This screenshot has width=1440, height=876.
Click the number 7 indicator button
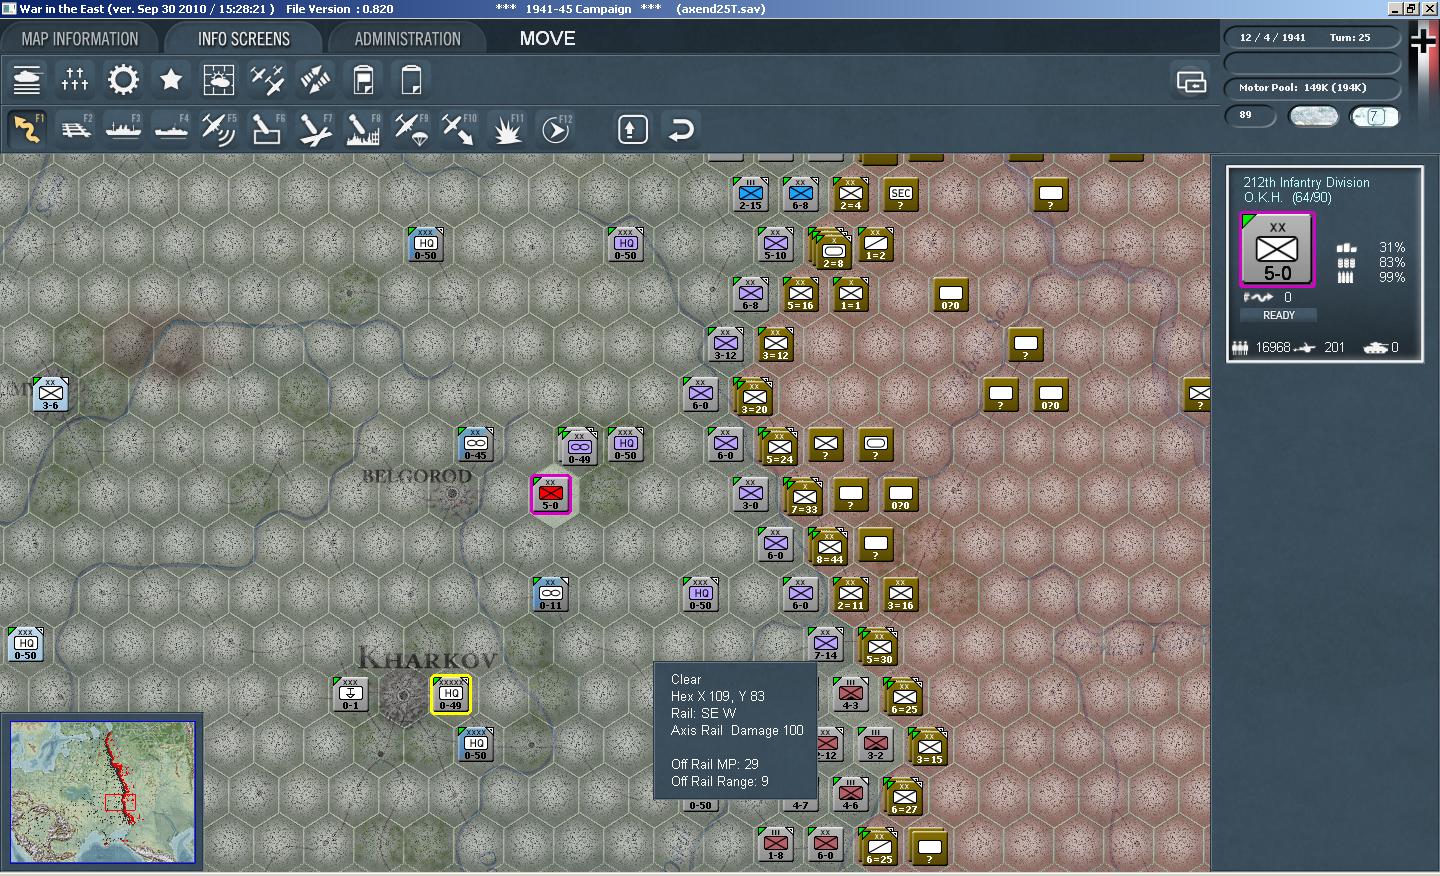1375,116
